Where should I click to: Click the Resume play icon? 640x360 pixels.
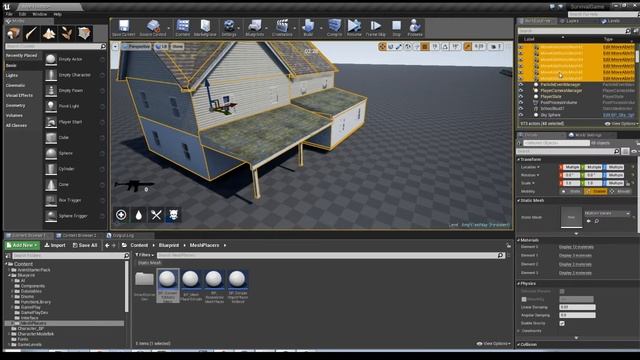(354, 27)
